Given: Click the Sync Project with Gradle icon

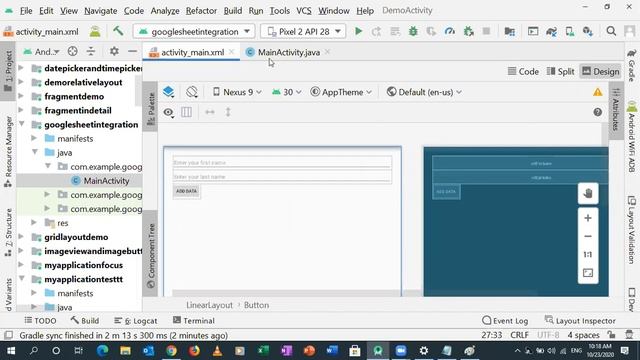Looking at the screenshot, I should coord(551,31).
